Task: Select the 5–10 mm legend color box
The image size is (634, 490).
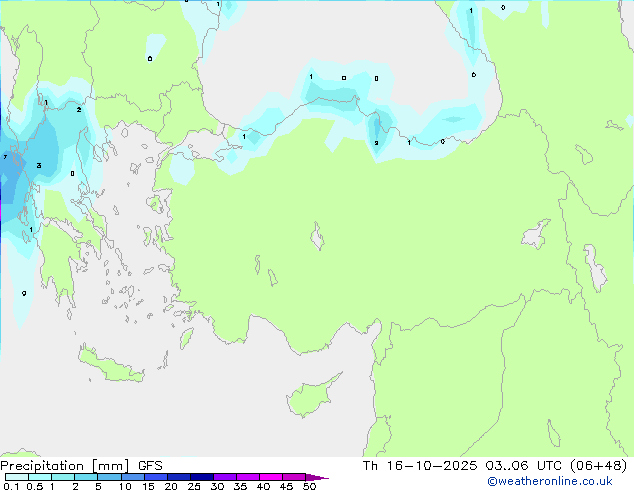Action: (x=110, y=477)
